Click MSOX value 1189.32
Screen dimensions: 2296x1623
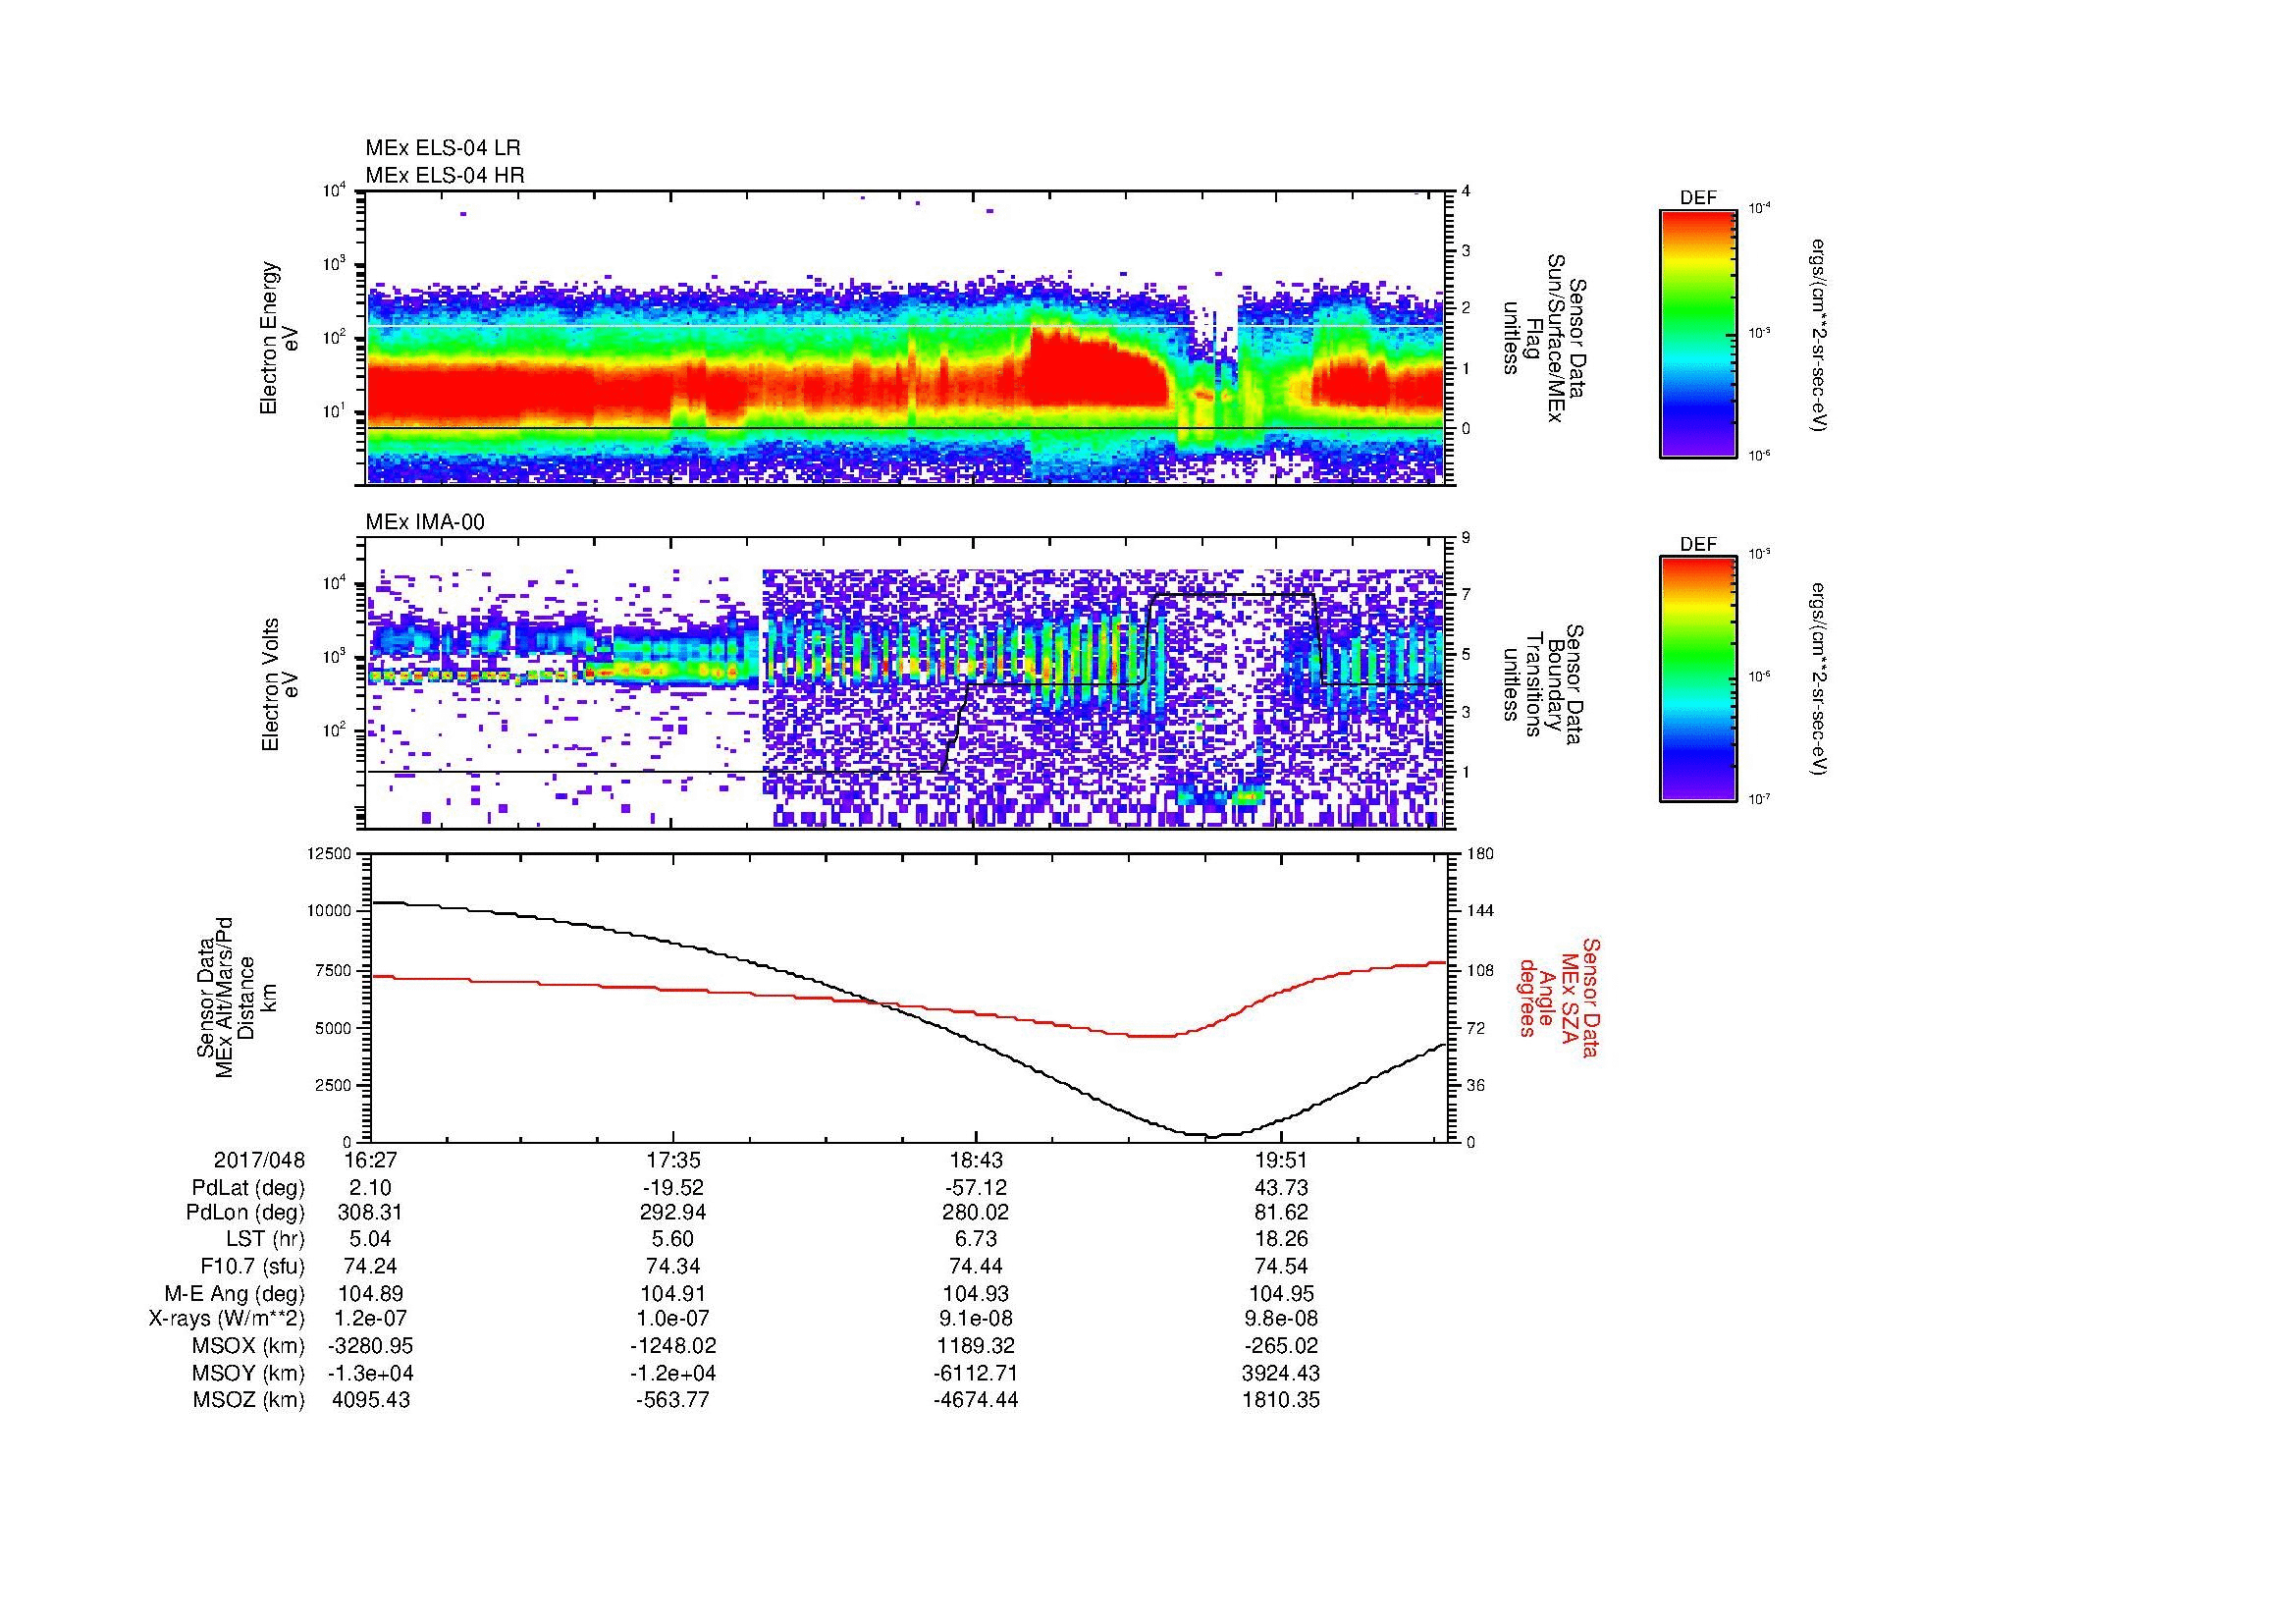[975, 1346]
